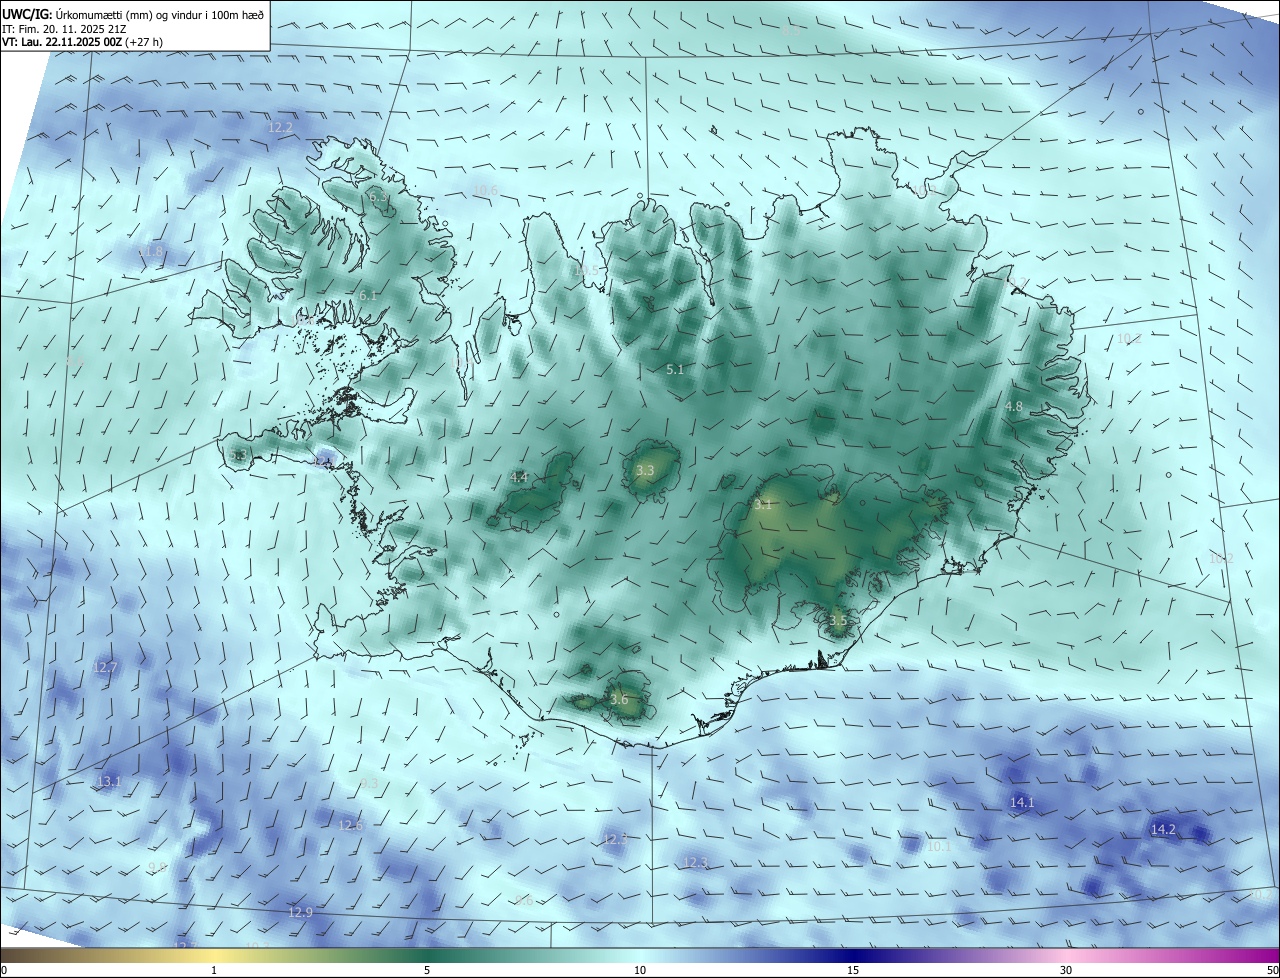Click the 9.3 value label
1280x978 pixels.
(x=369, y=783)
